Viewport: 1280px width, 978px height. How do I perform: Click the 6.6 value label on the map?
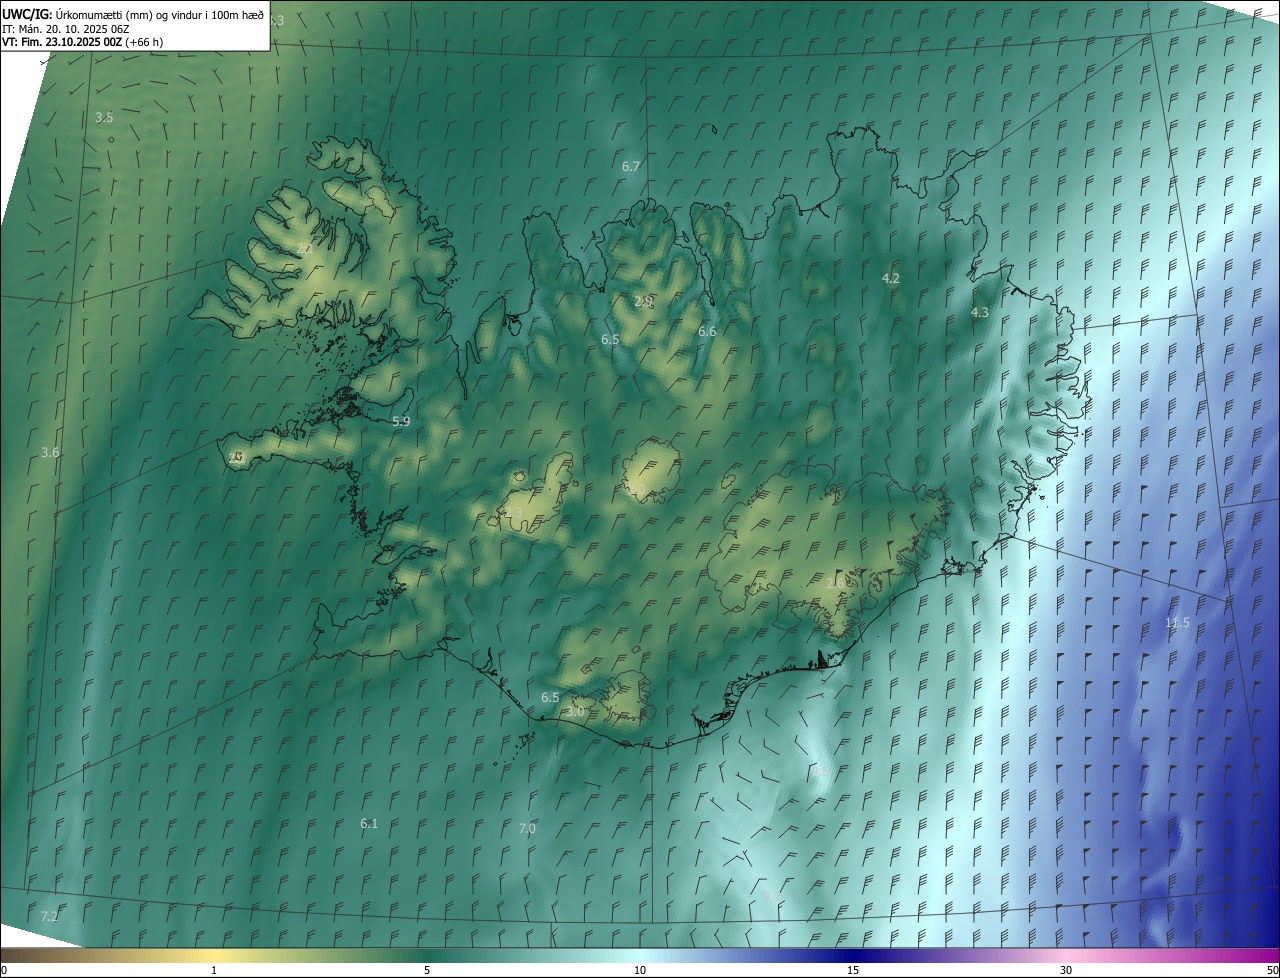707,331
